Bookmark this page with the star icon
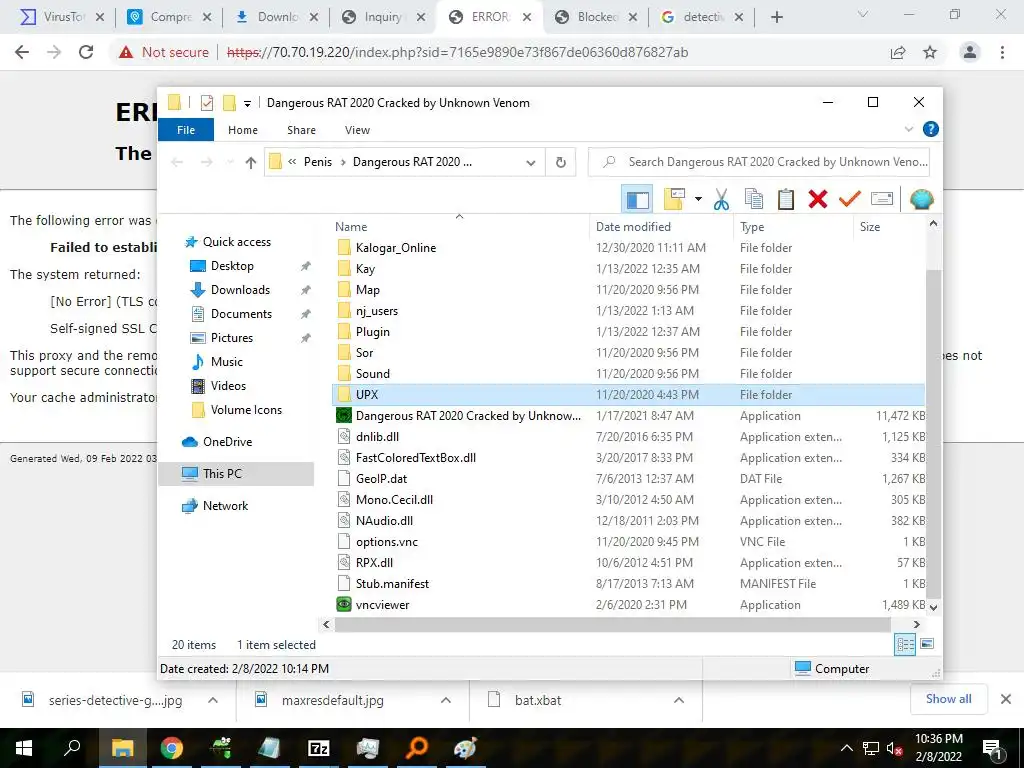The width and height of the screenshot is (1024, 768). coord(930,52)
